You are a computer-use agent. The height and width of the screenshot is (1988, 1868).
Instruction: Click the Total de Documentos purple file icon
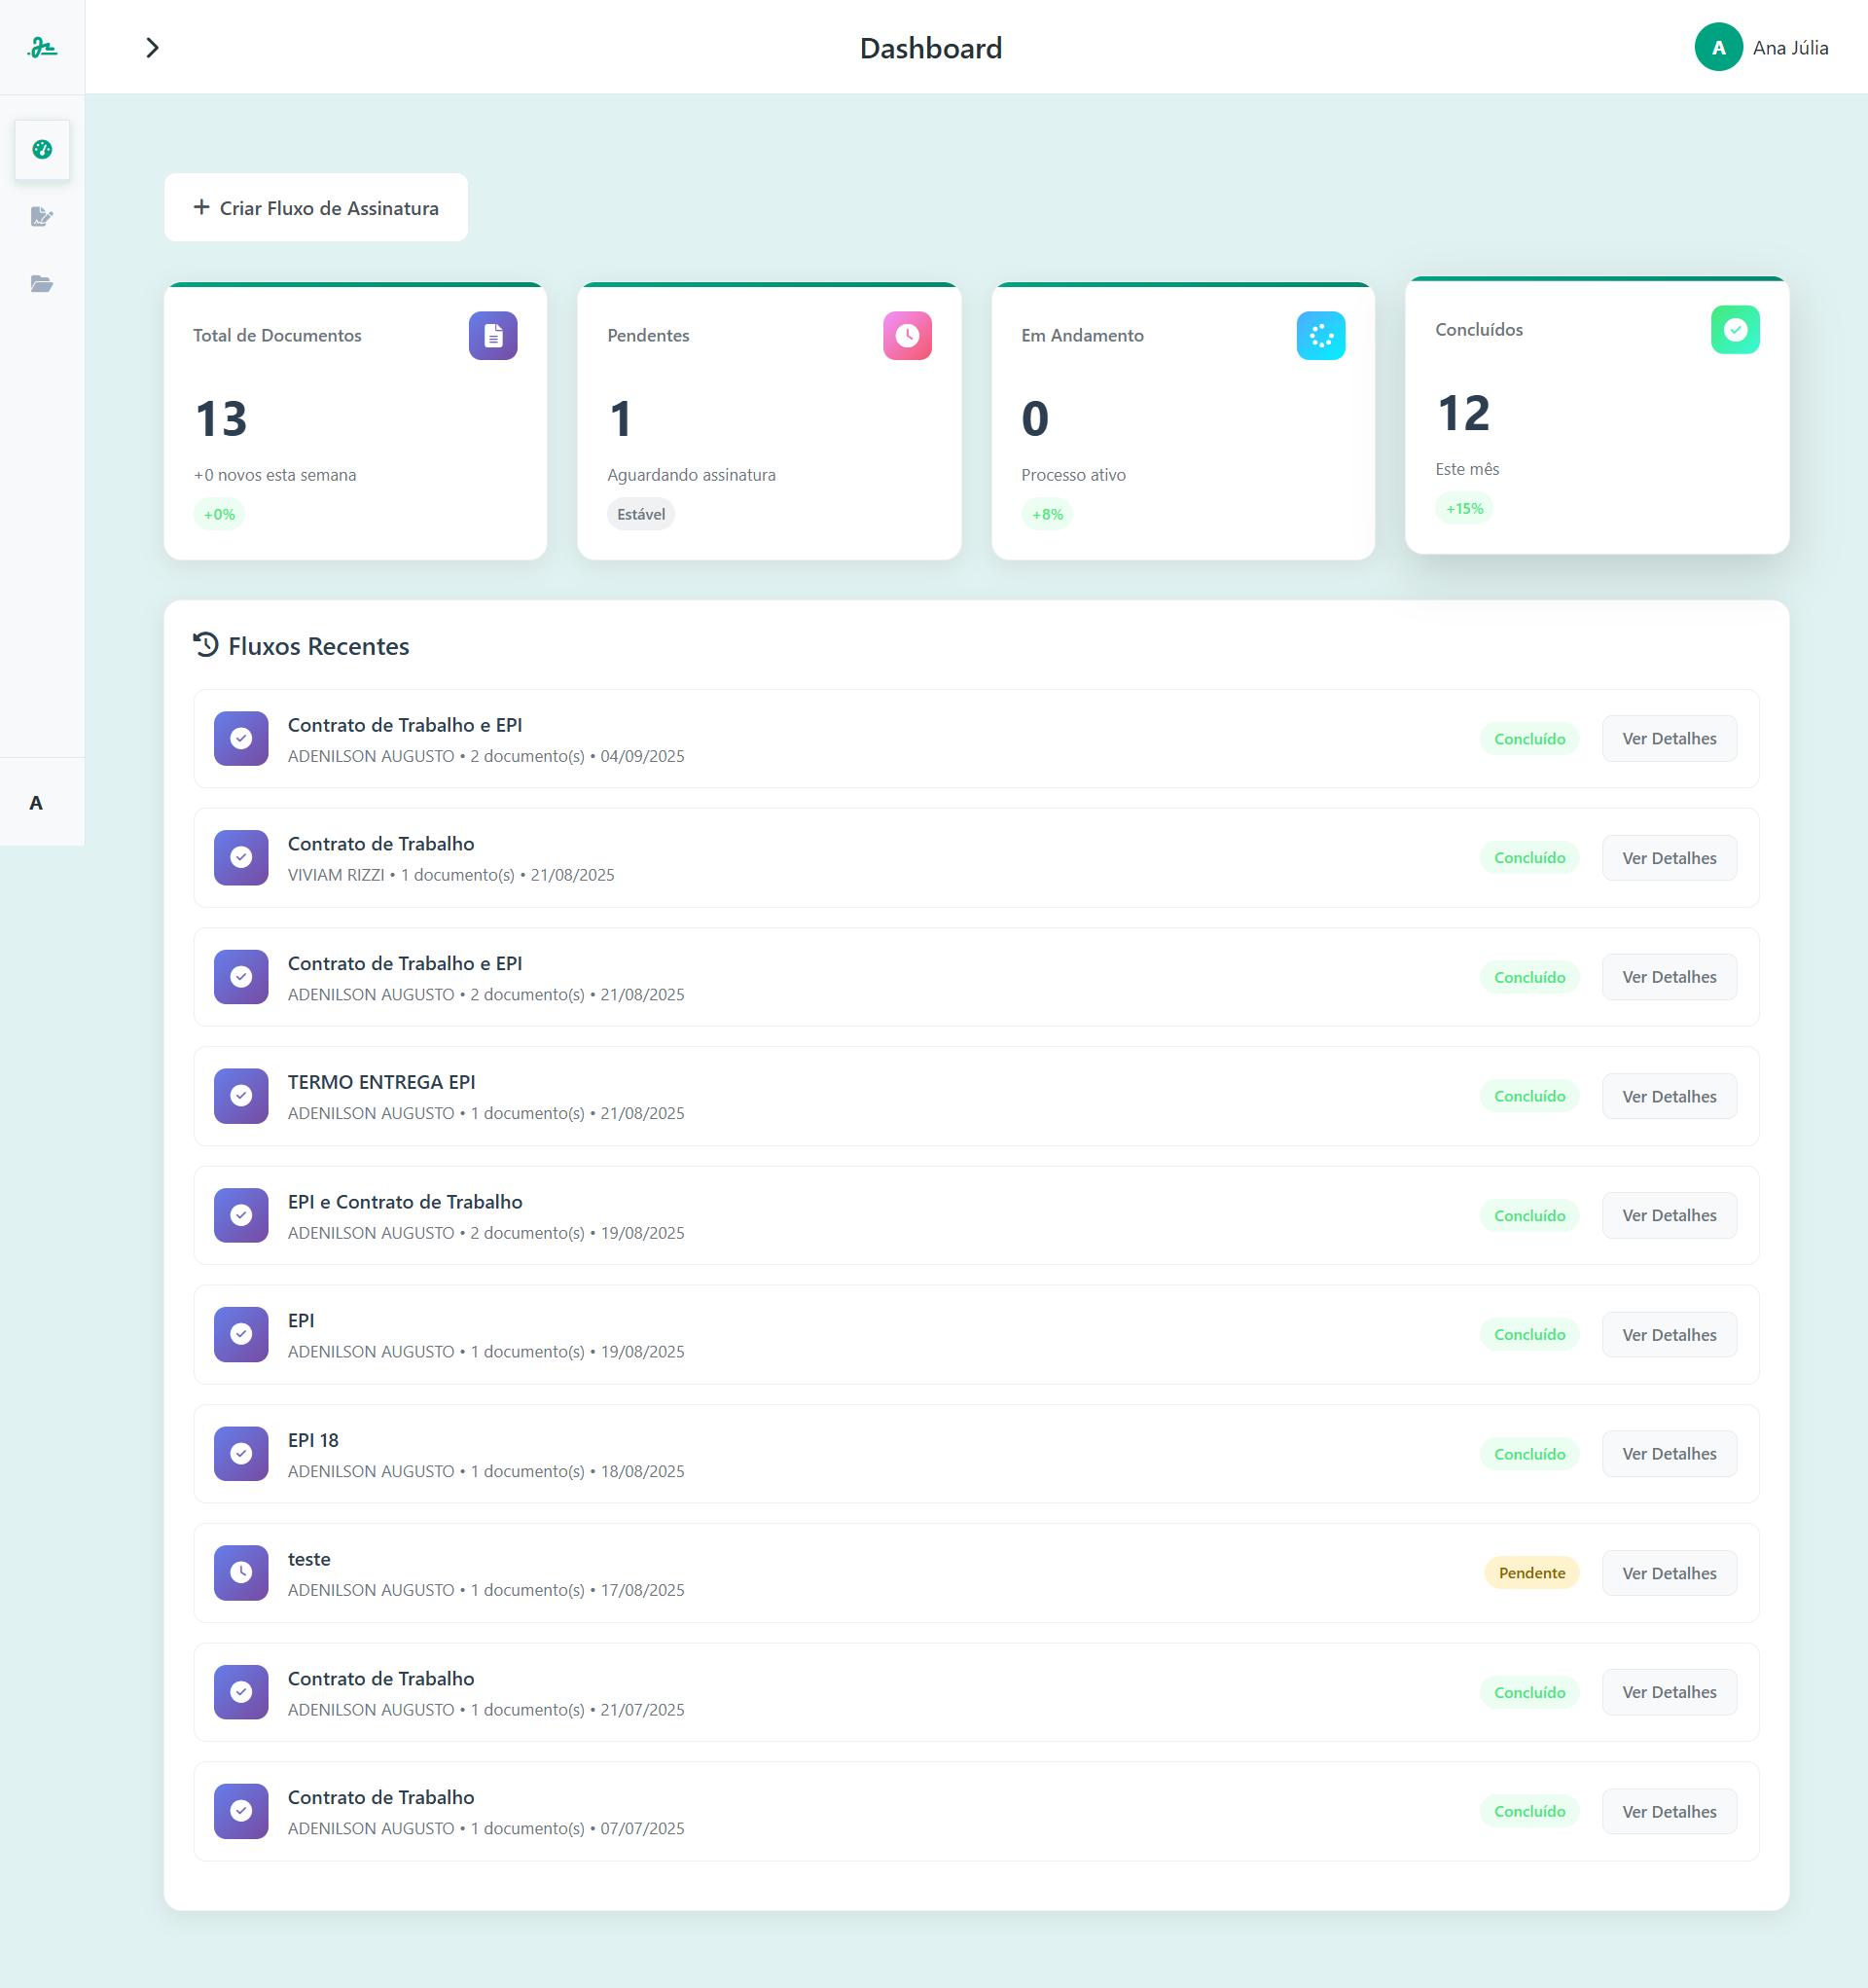coord(493,336)
